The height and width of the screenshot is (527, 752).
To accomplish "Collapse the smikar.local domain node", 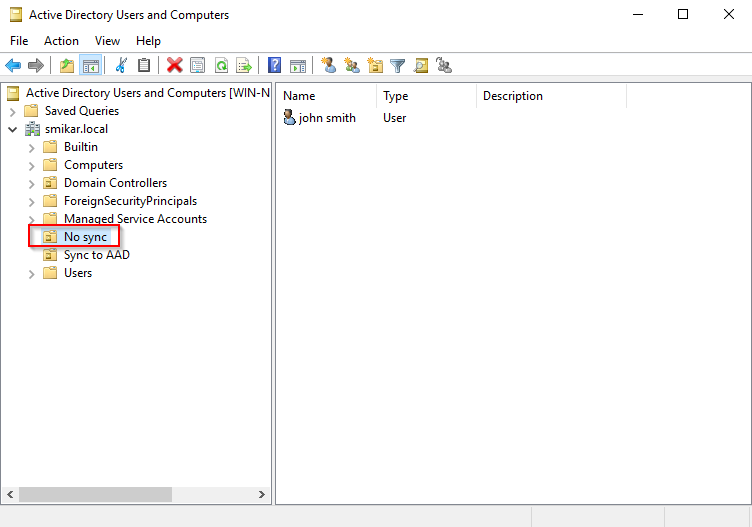I will (13, 129).
